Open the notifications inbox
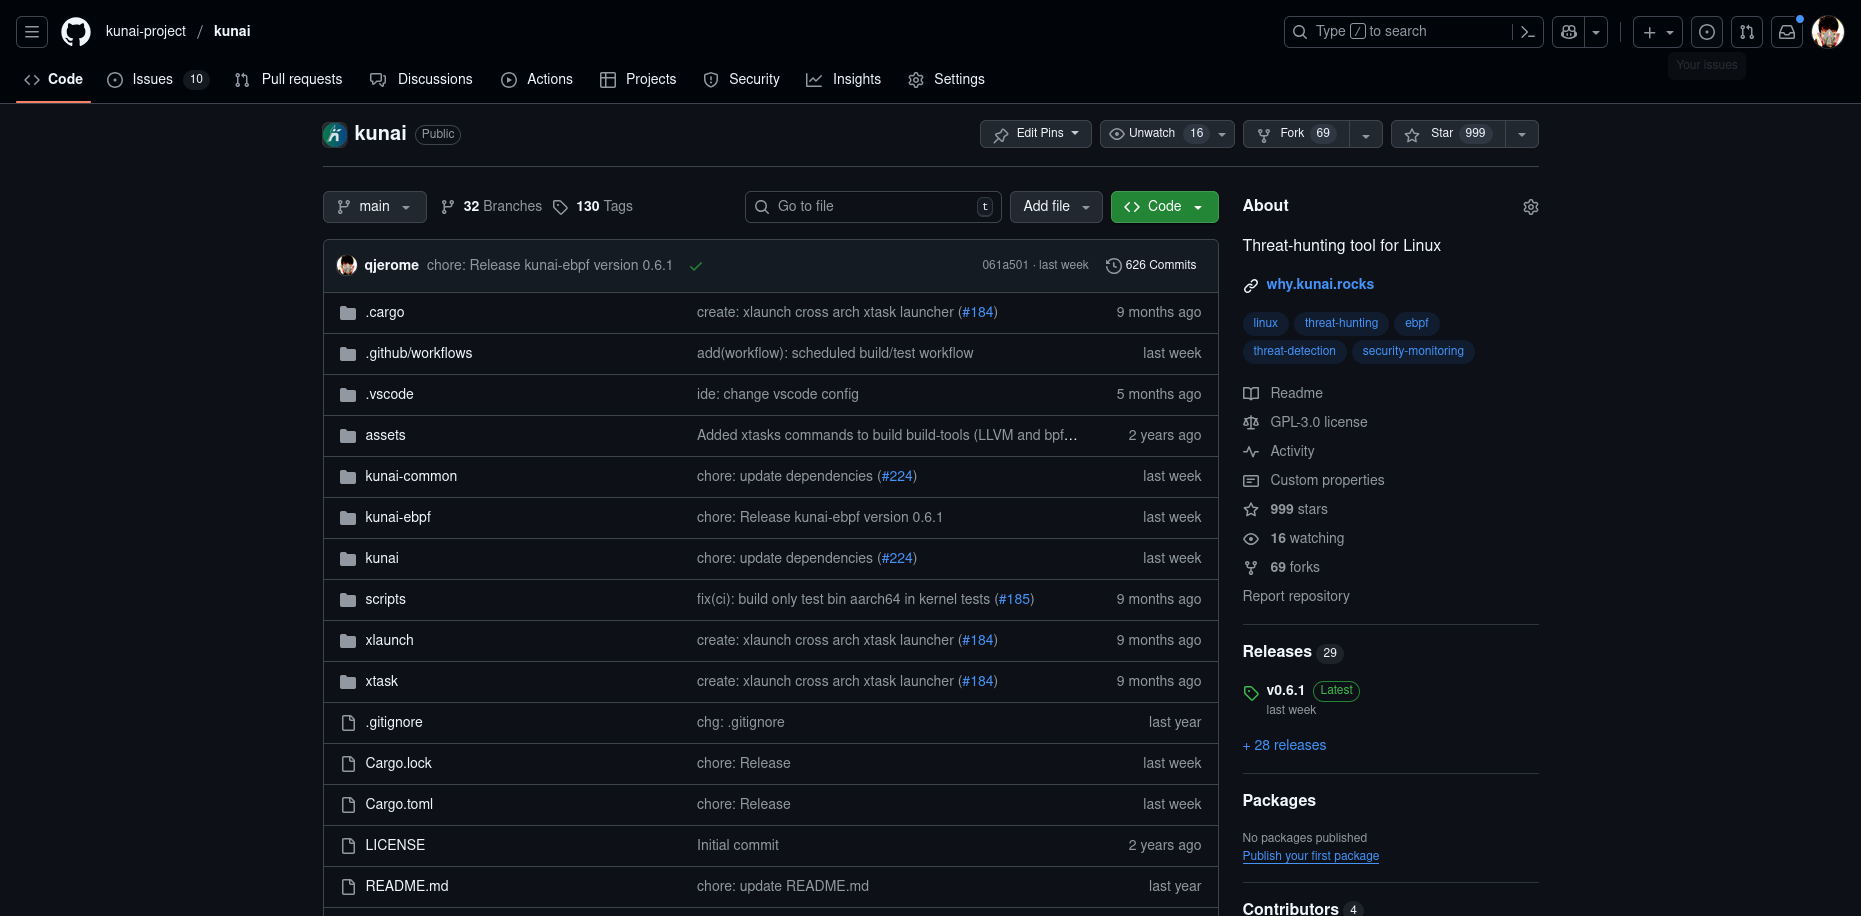The image size is (1861, 916). coord(1787,32)
